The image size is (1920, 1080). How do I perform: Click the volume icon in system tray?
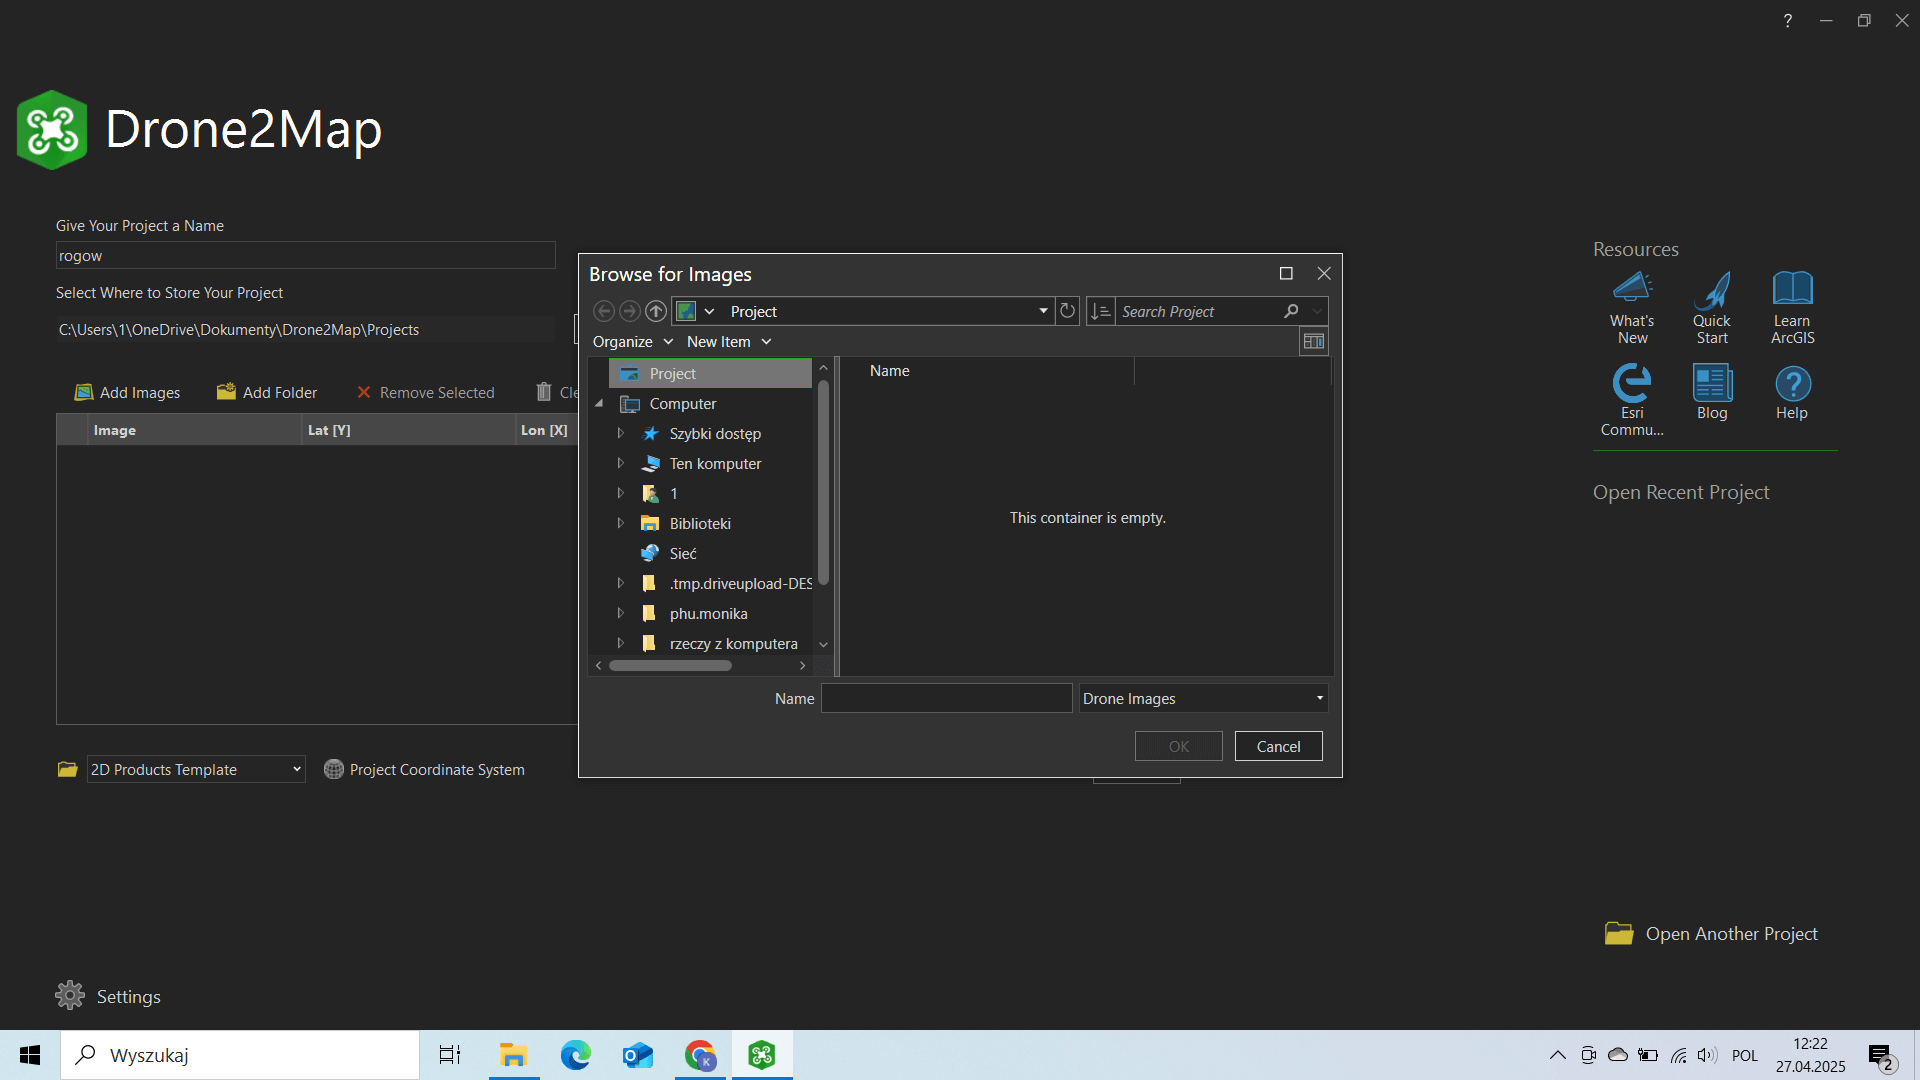click(x=1707, y=1055)
